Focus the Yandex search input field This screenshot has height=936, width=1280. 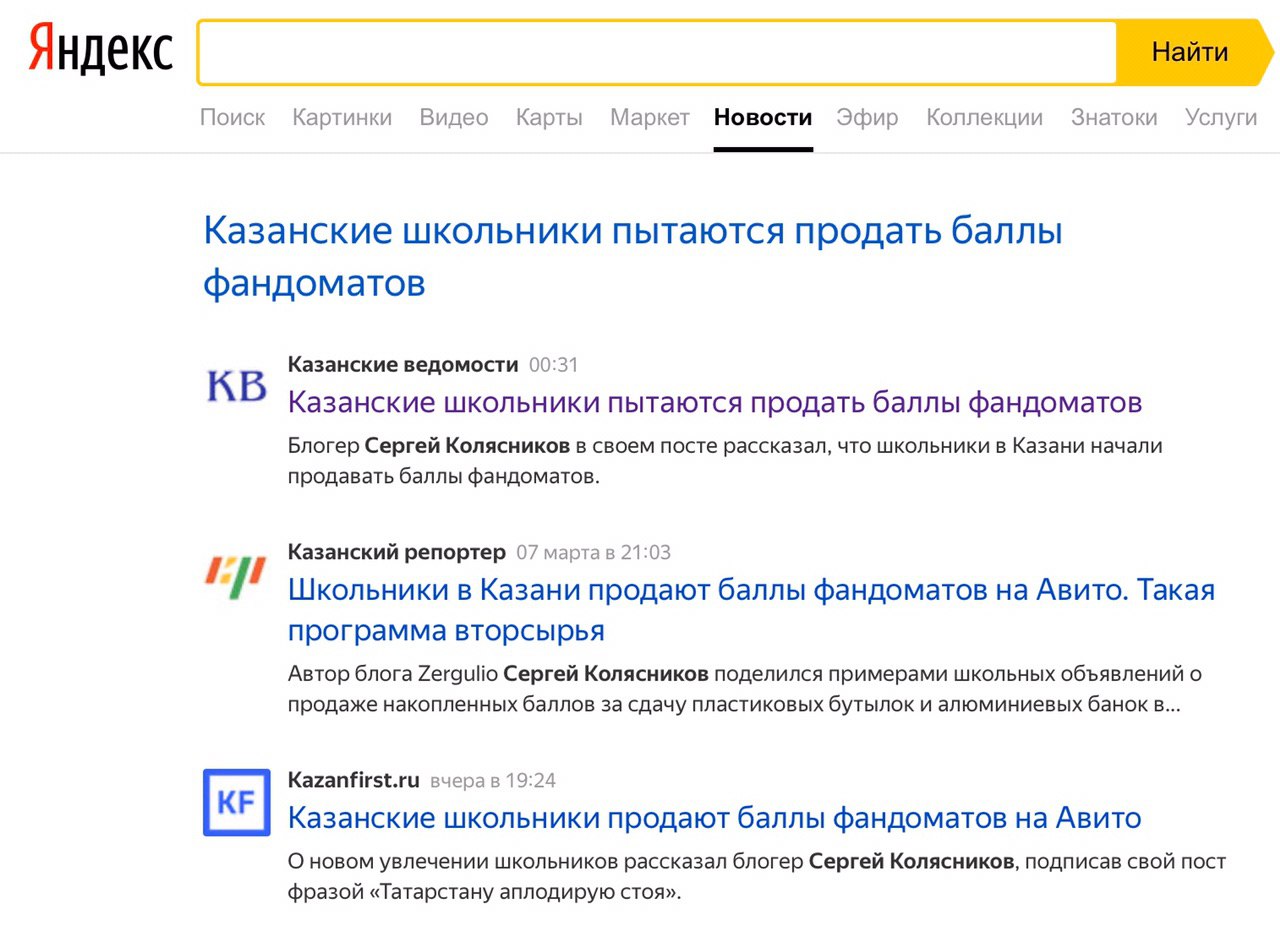[657, 52]
